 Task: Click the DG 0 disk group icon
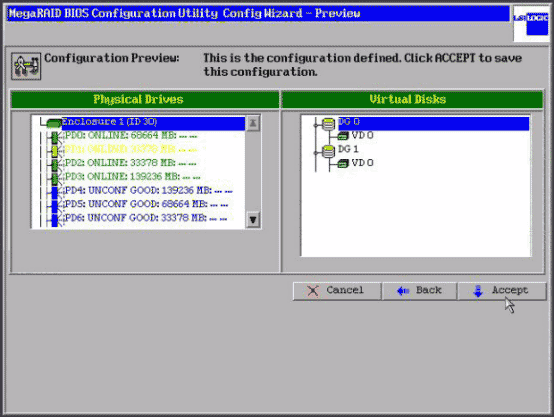pyautogui.click(x=329, y=124)
